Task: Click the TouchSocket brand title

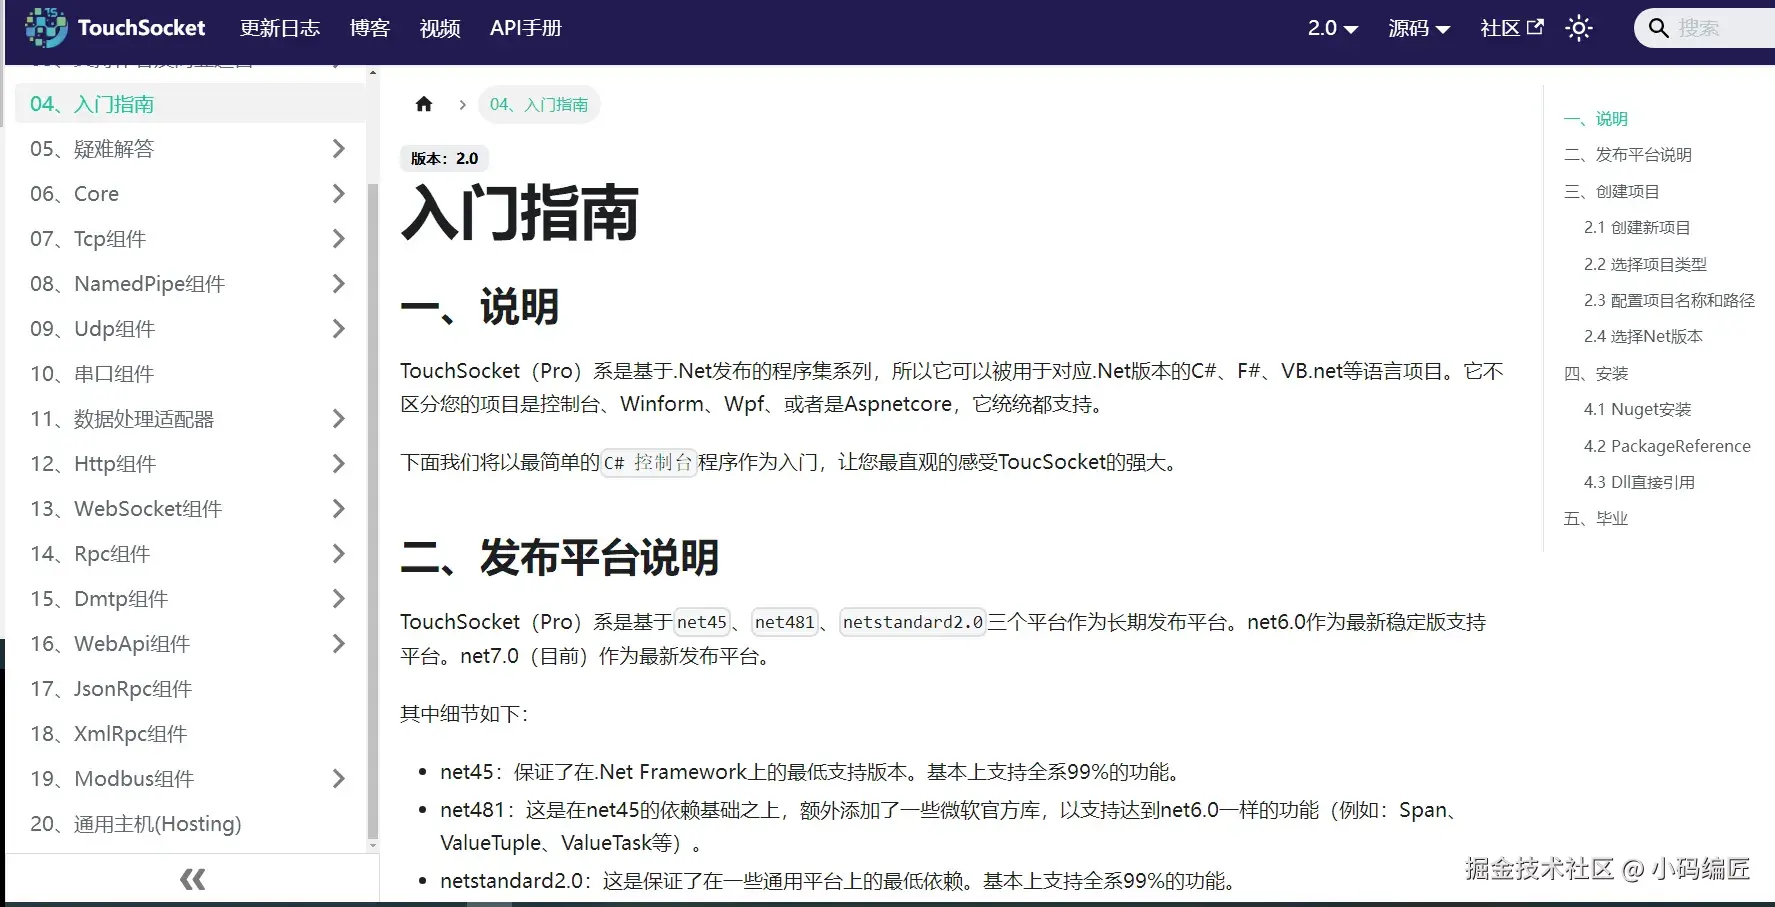Action: [x=142, y=28]
